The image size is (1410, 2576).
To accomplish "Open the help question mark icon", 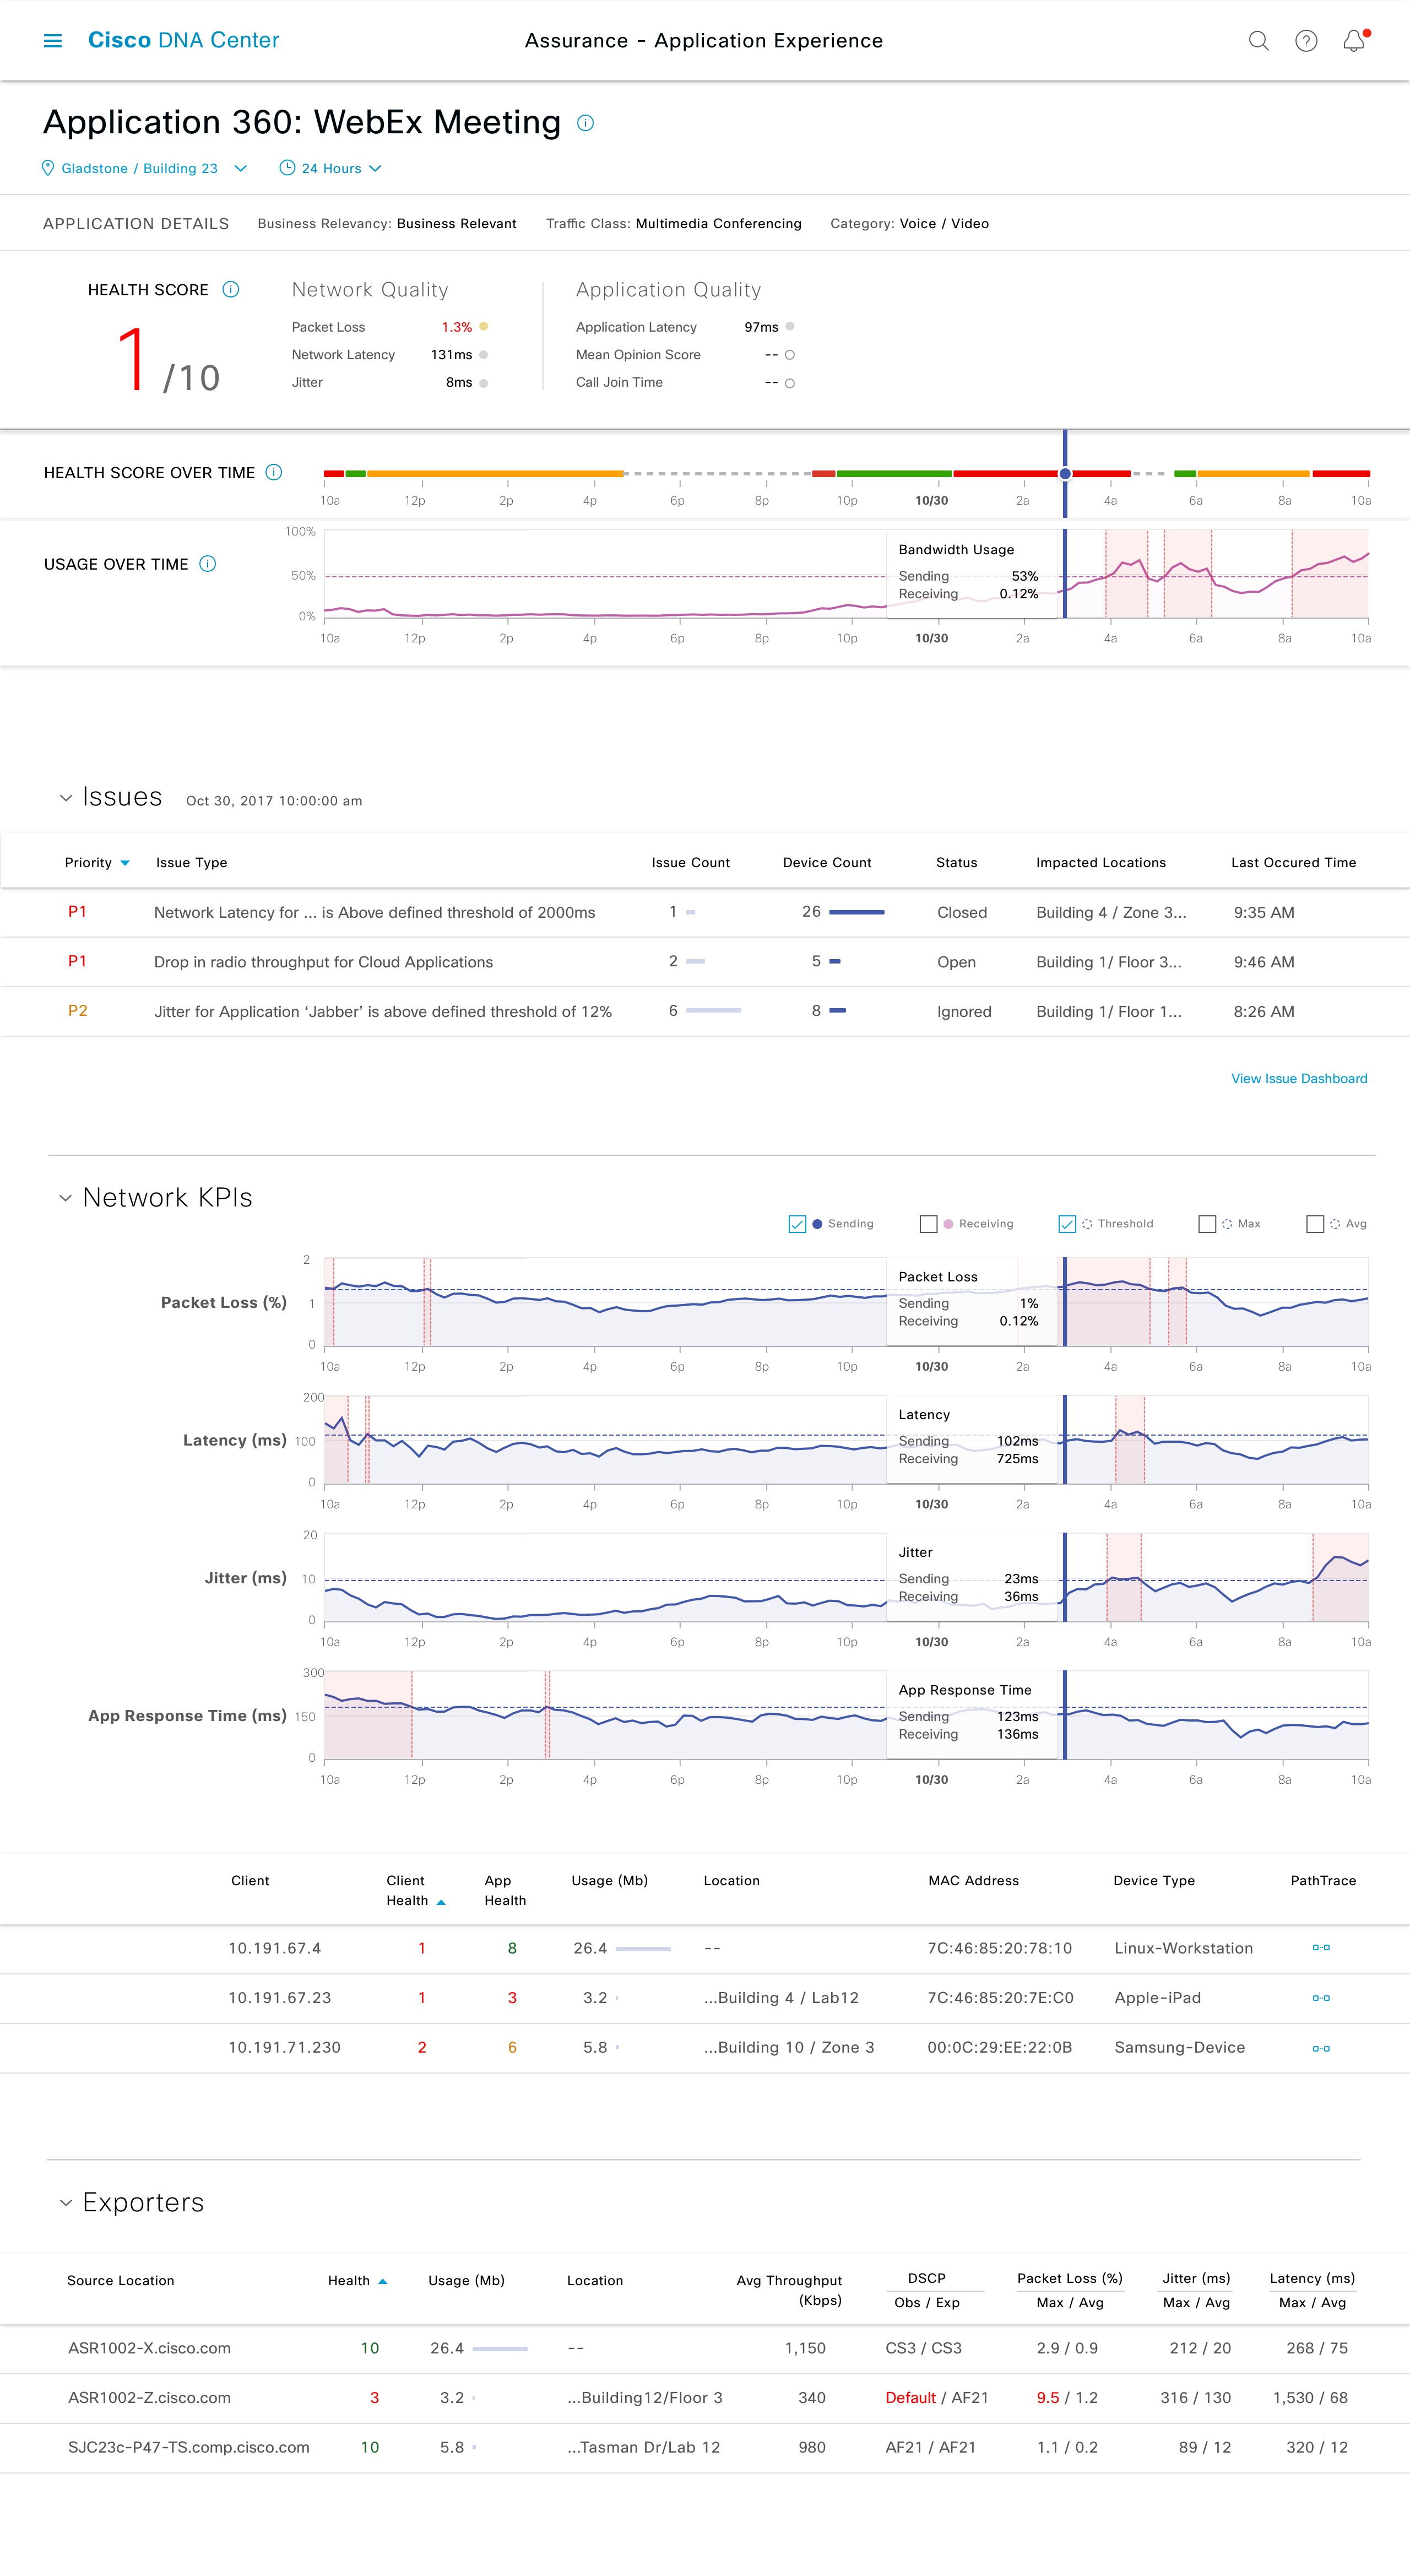I will coord(1306,41).
